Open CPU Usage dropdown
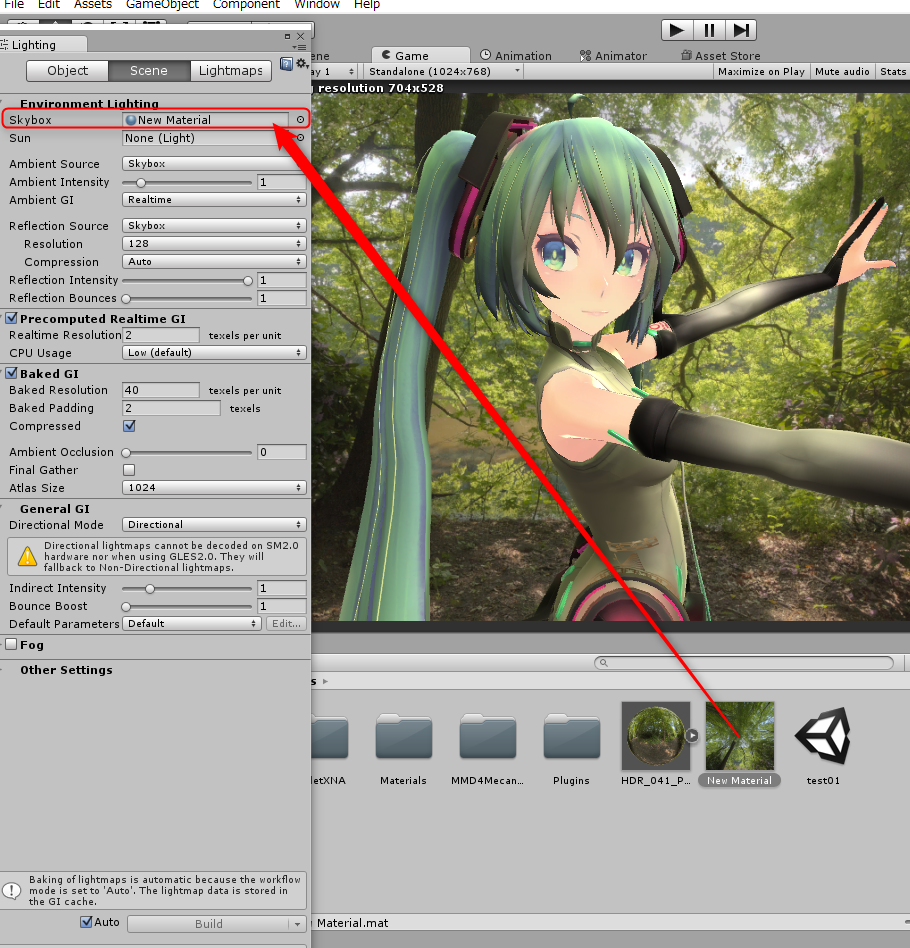Viewport: 910px width, 948px height. point(214,352)
